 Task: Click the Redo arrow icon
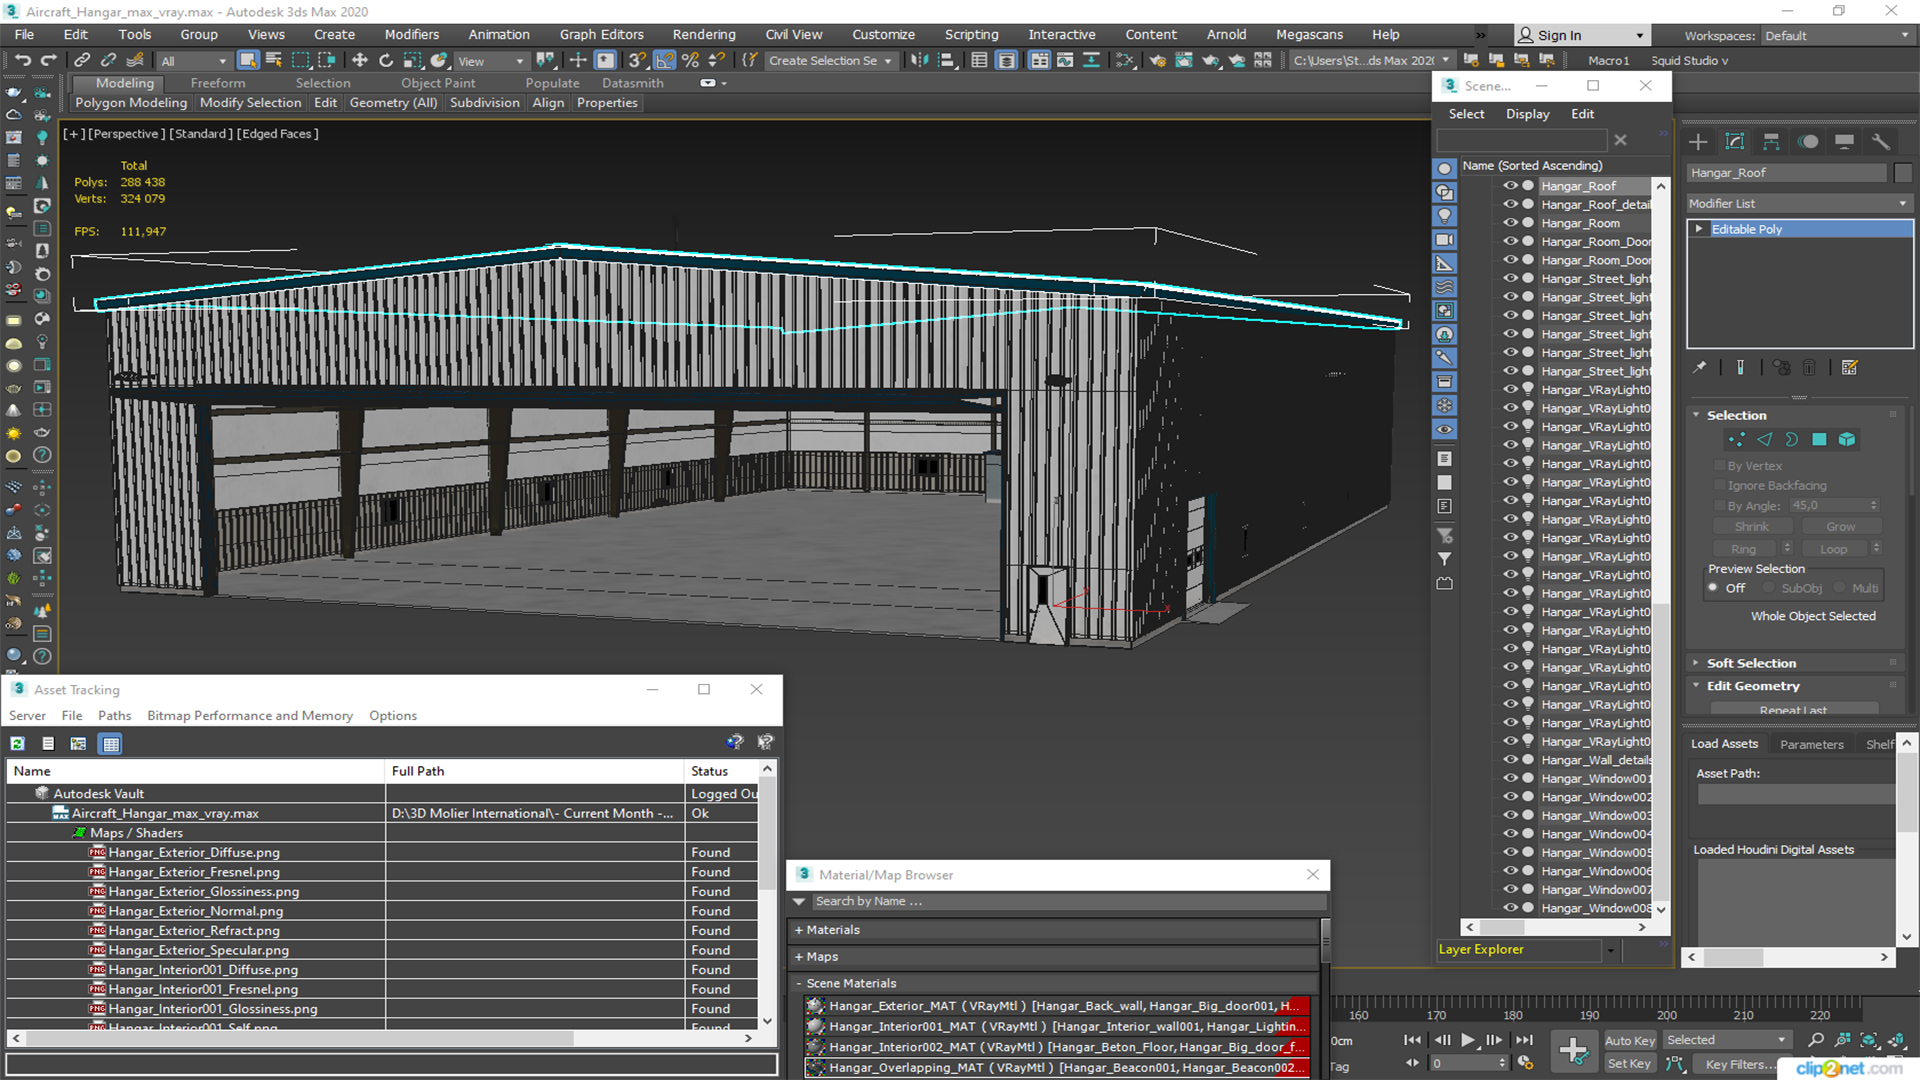pyautogui.click(x=48, y=60)
